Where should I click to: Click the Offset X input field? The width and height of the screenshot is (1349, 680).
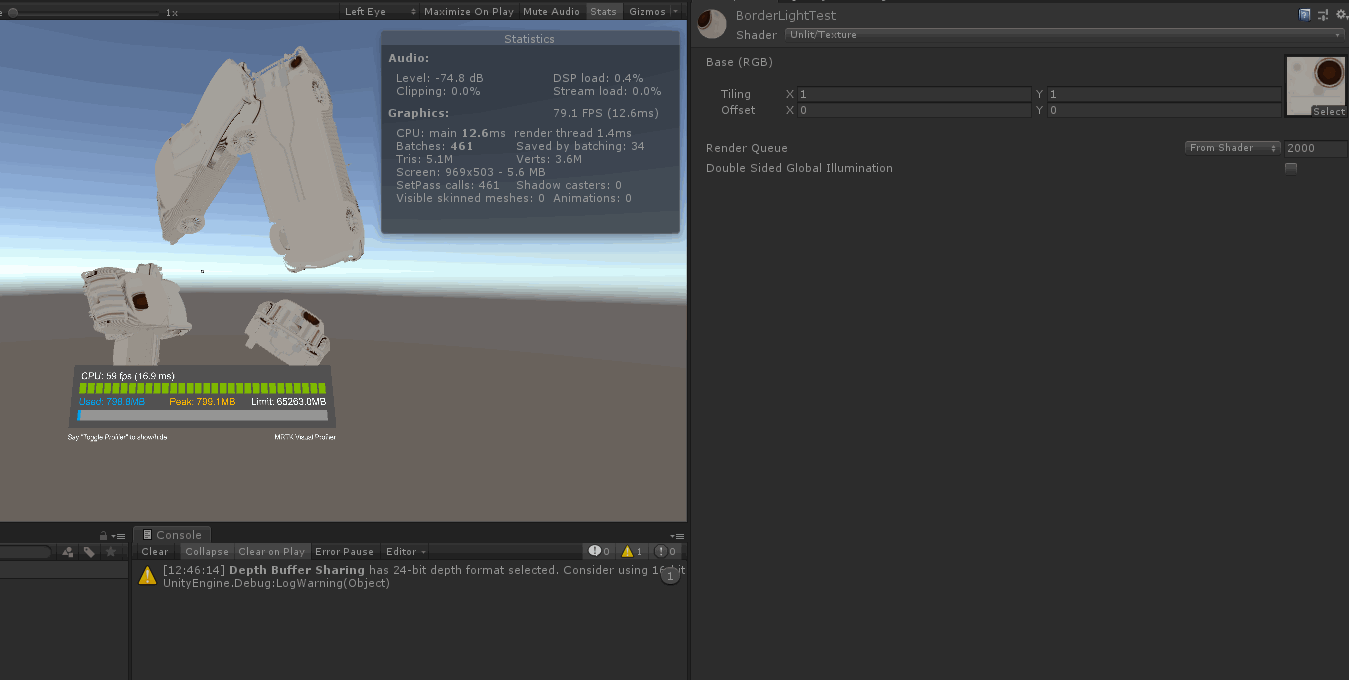pos(914,110)
